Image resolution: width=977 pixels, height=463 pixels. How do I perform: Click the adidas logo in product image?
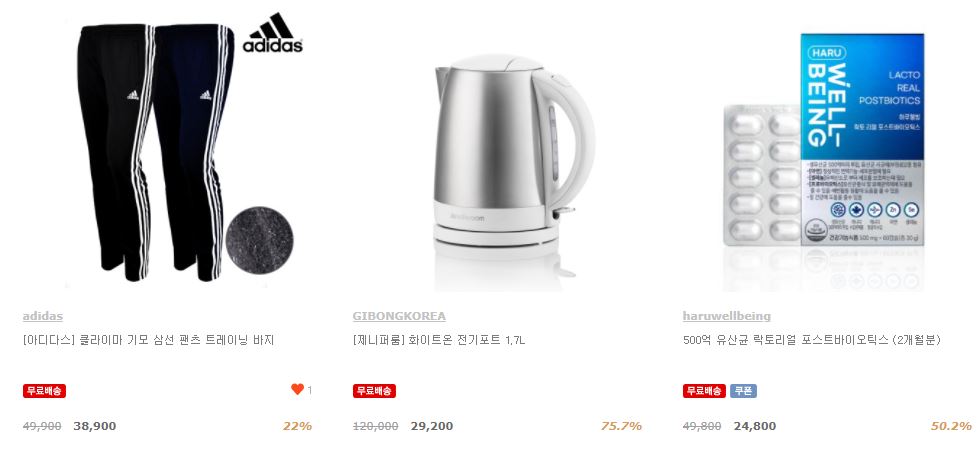point(272,32)
